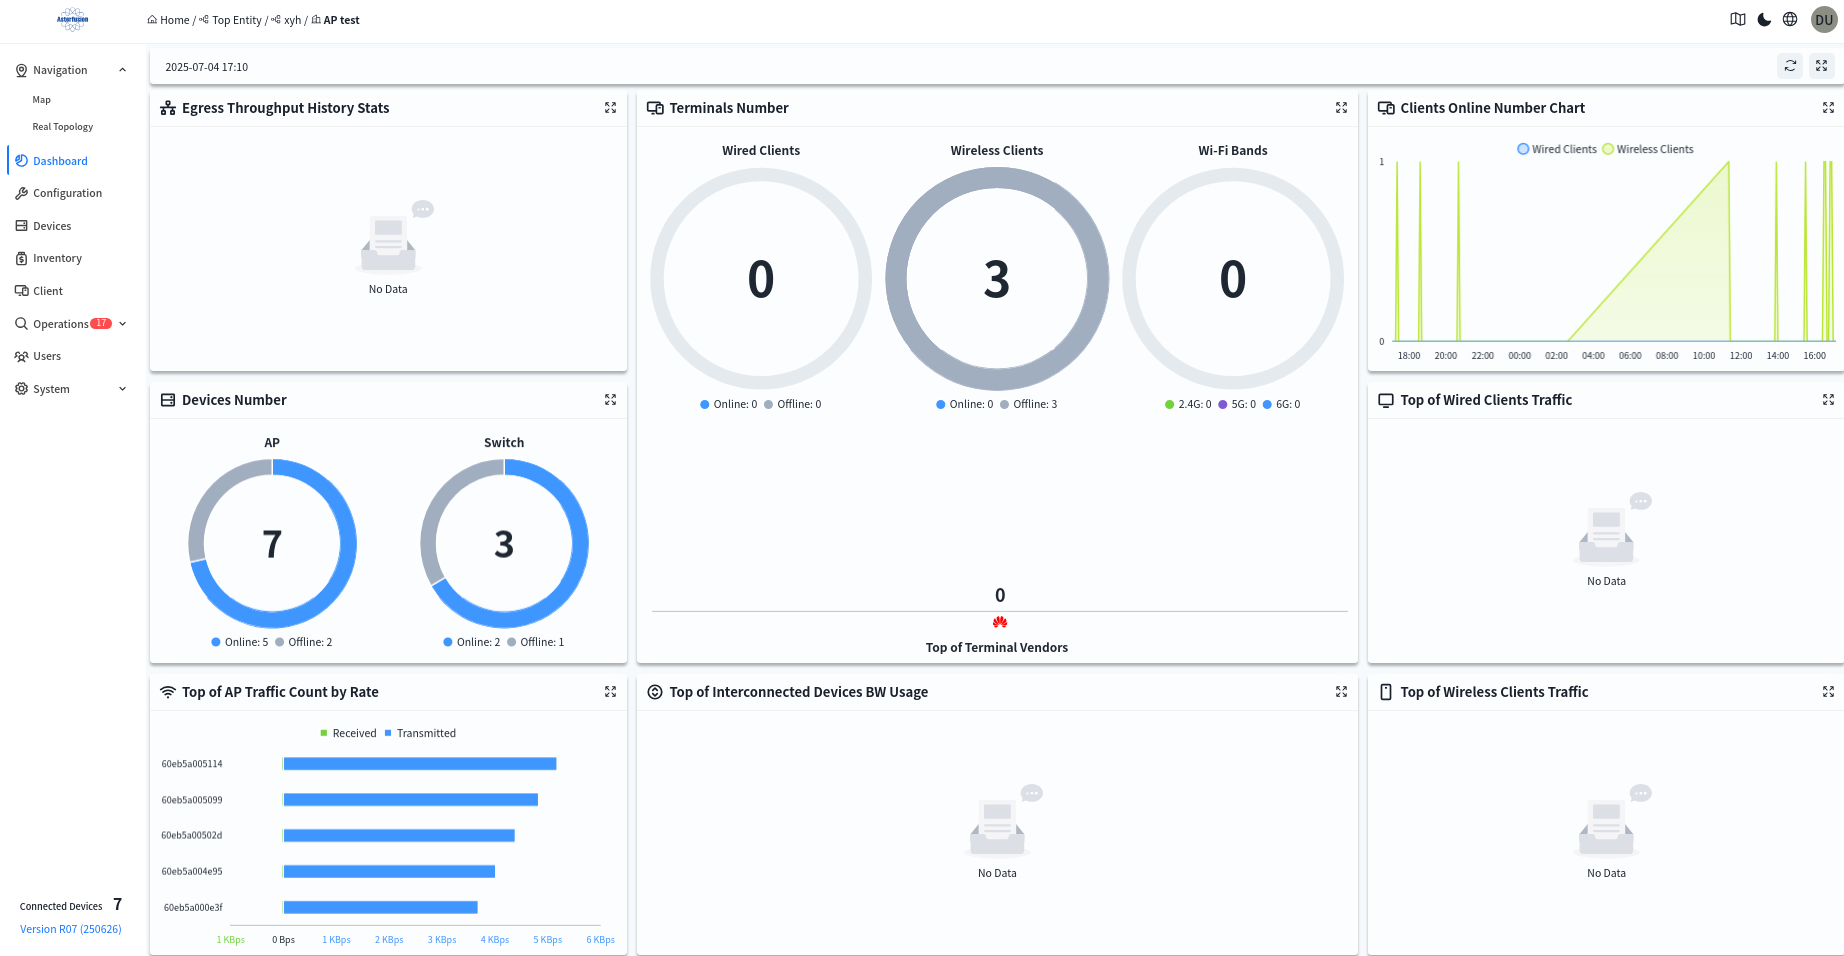
Task: Expand the Operations menu
Action: (122, 324)
